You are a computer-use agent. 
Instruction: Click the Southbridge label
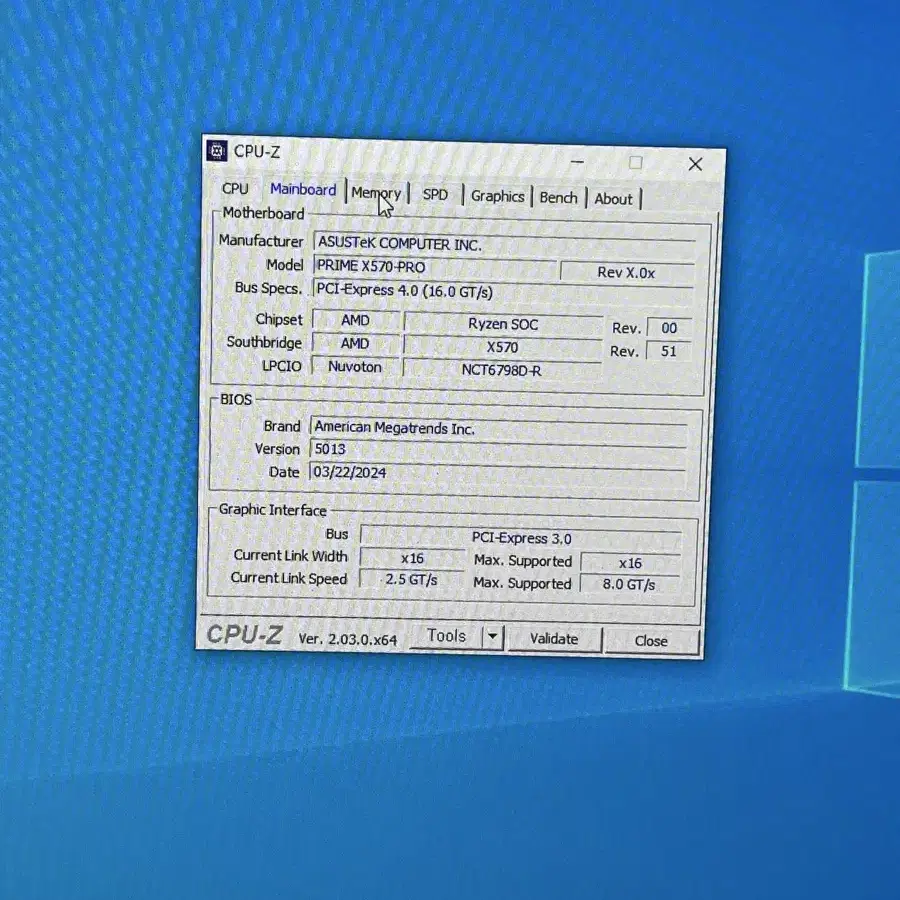(264, 342)
